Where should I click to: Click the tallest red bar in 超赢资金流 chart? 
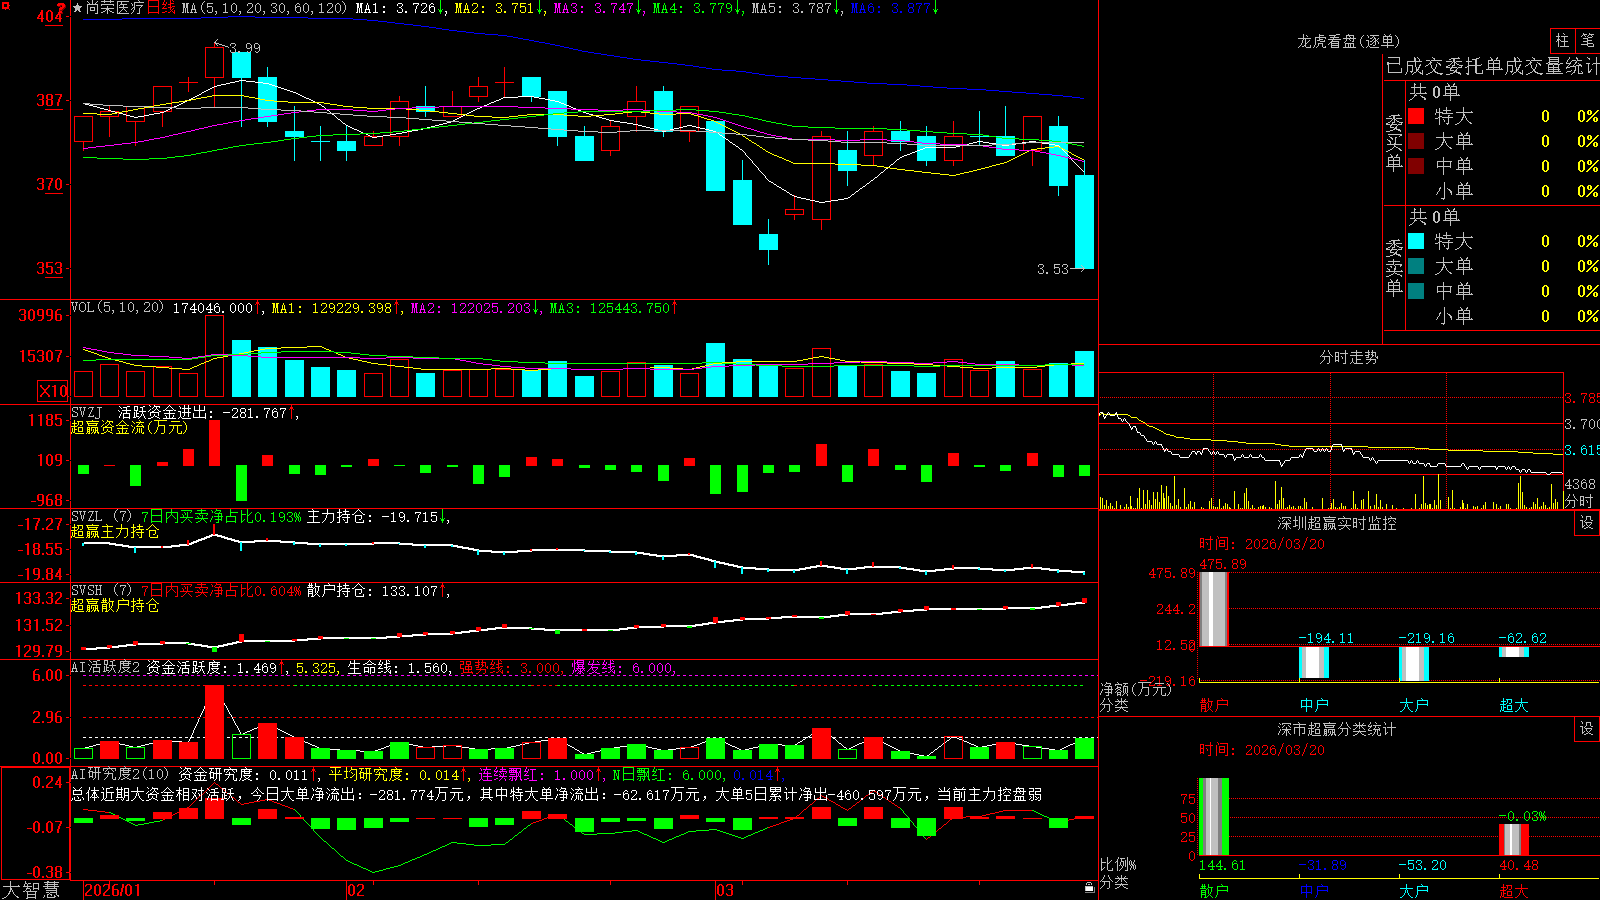(x=214, y=443)
